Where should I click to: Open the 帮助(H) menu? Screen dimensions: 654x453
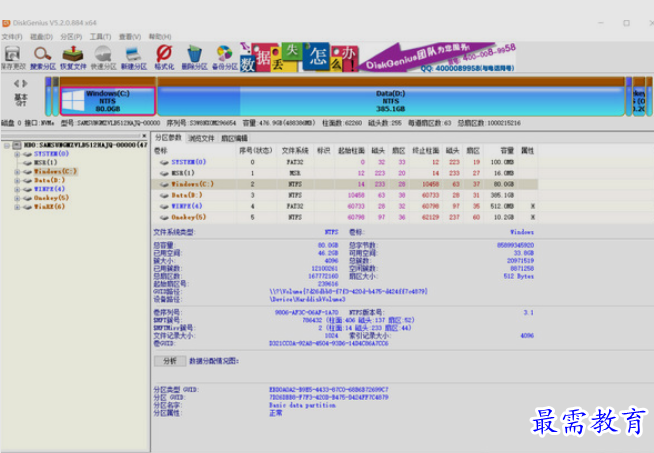(x=160, y=37)
